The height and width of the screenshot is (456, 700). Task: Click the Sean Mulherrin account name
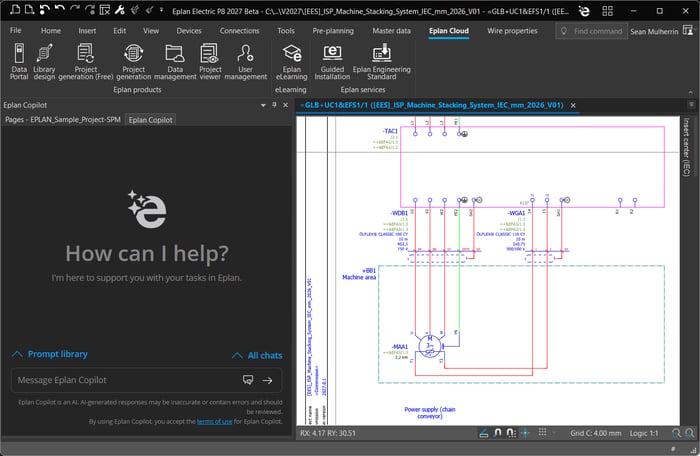(654, 31)
